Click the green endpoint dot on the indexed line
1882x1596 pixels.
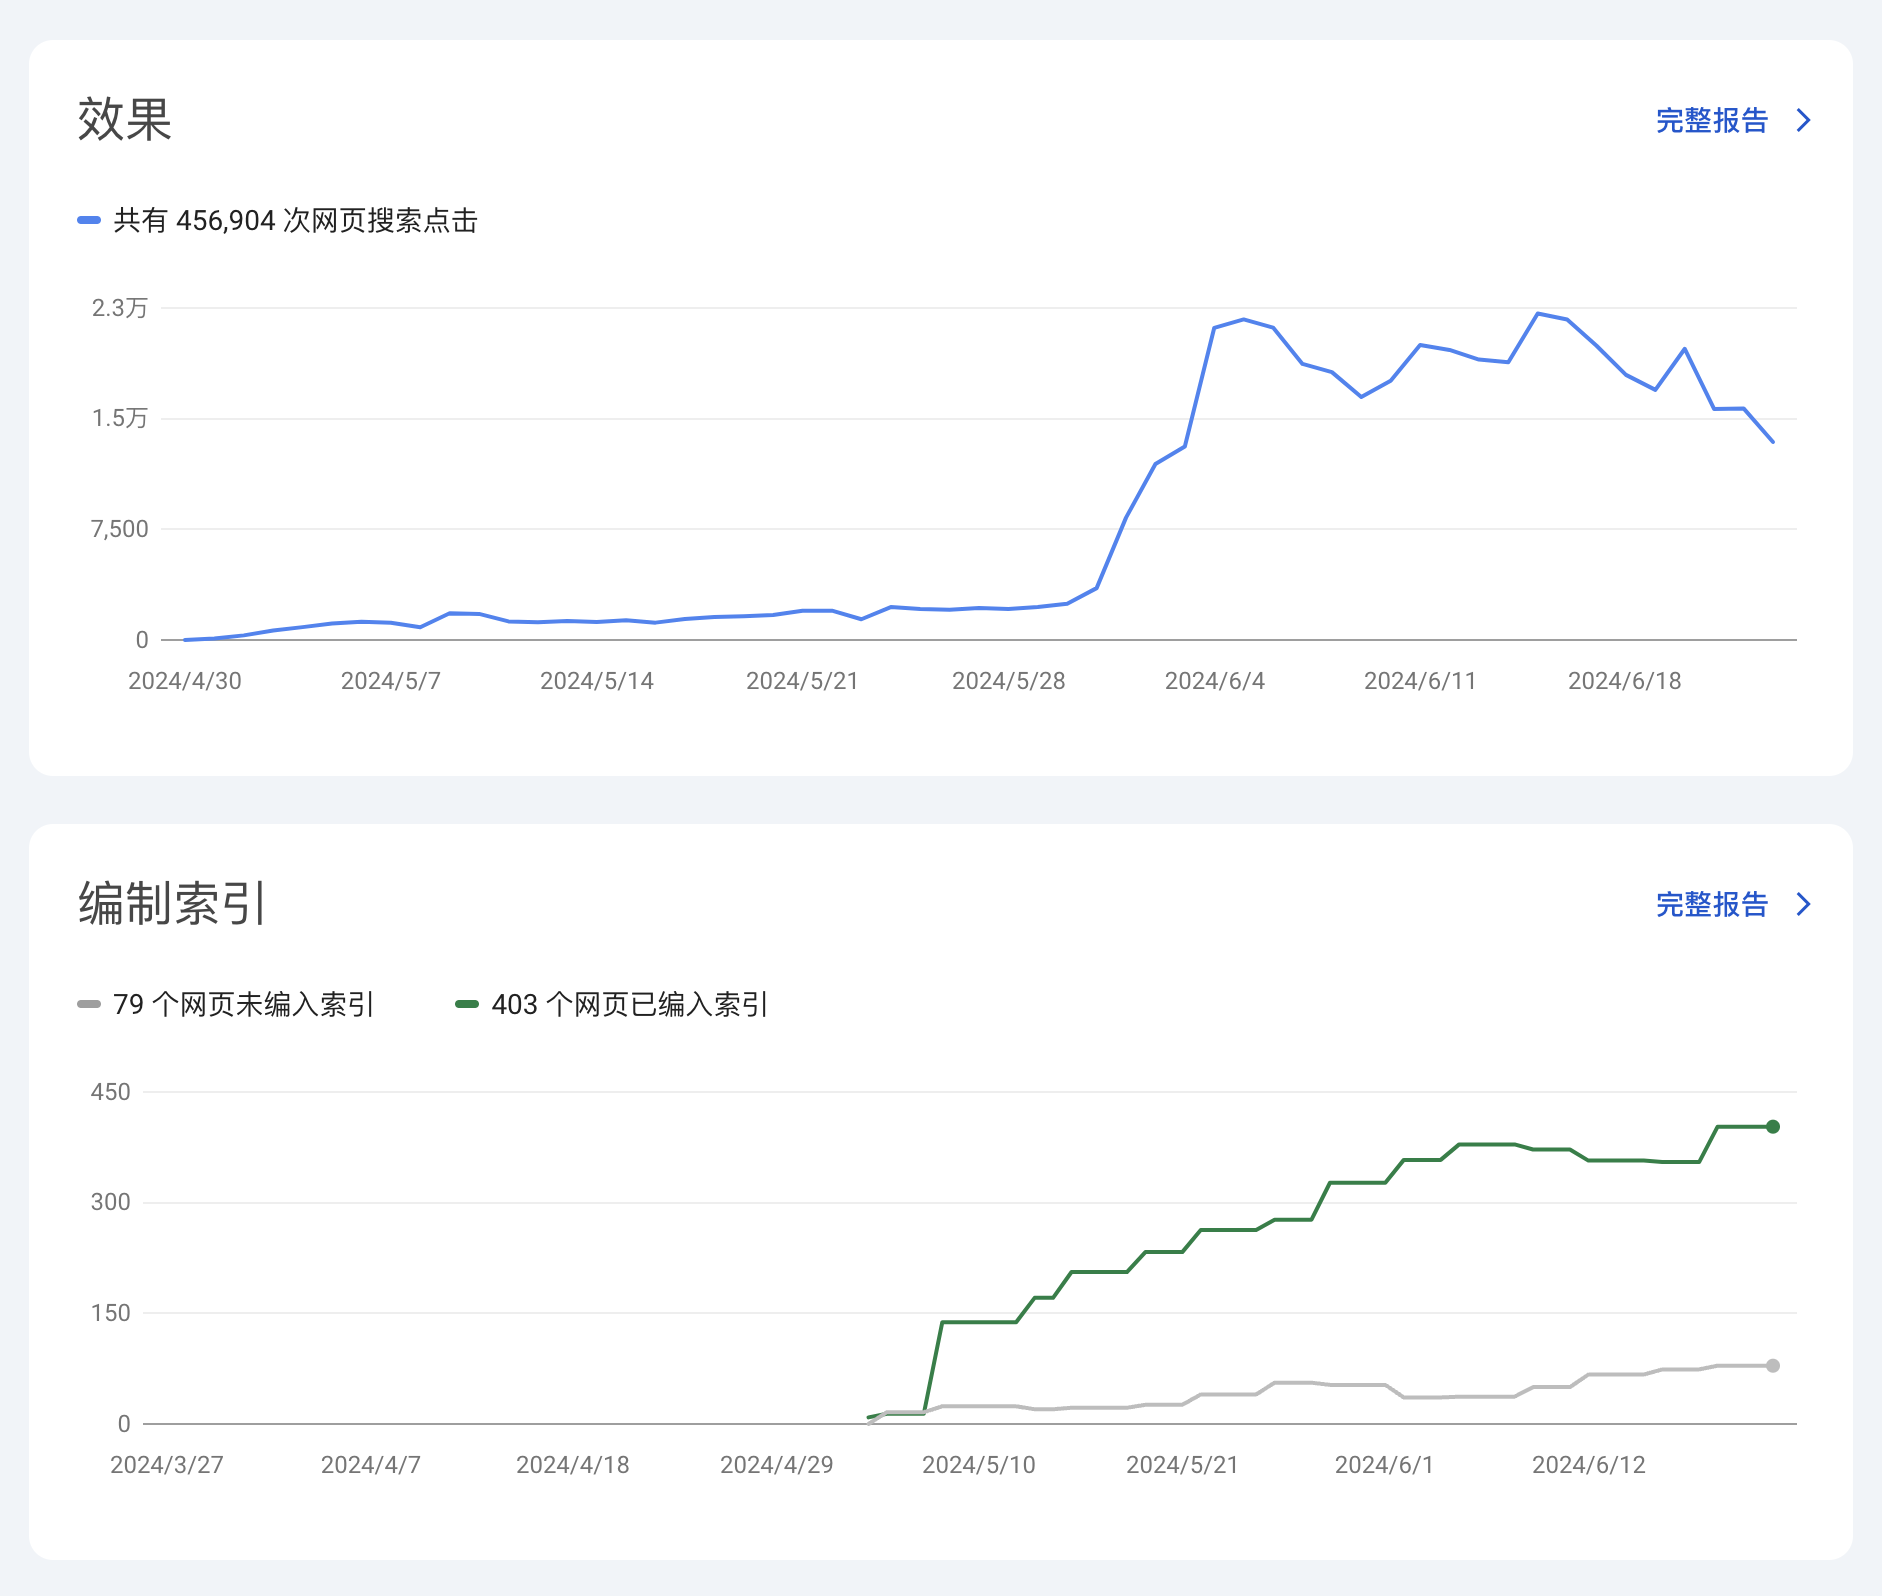[1773, 1127]
